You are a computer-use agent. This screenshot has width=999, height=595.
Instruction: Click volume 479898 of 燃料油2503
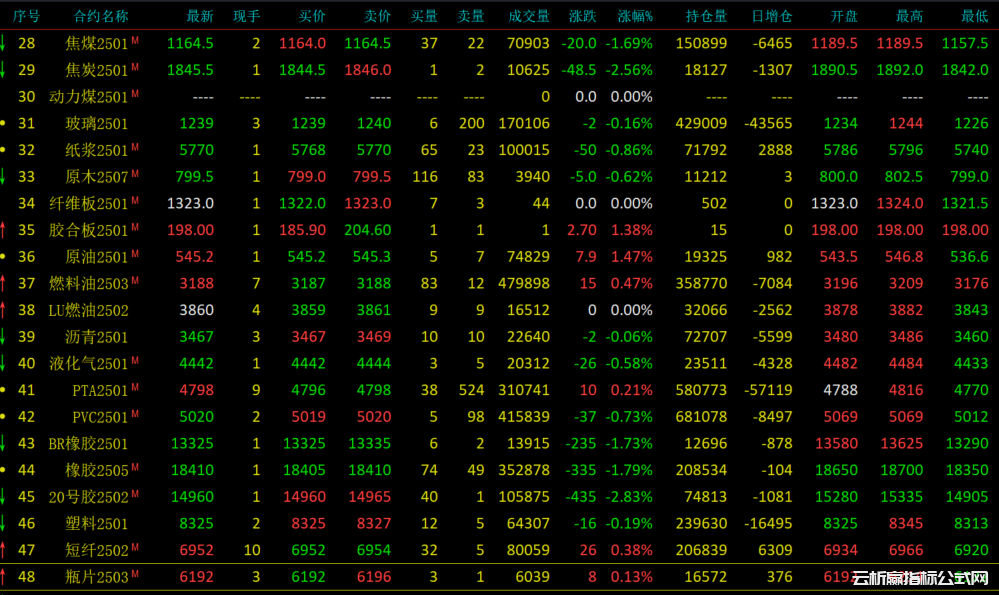click(x=524, y=283)
